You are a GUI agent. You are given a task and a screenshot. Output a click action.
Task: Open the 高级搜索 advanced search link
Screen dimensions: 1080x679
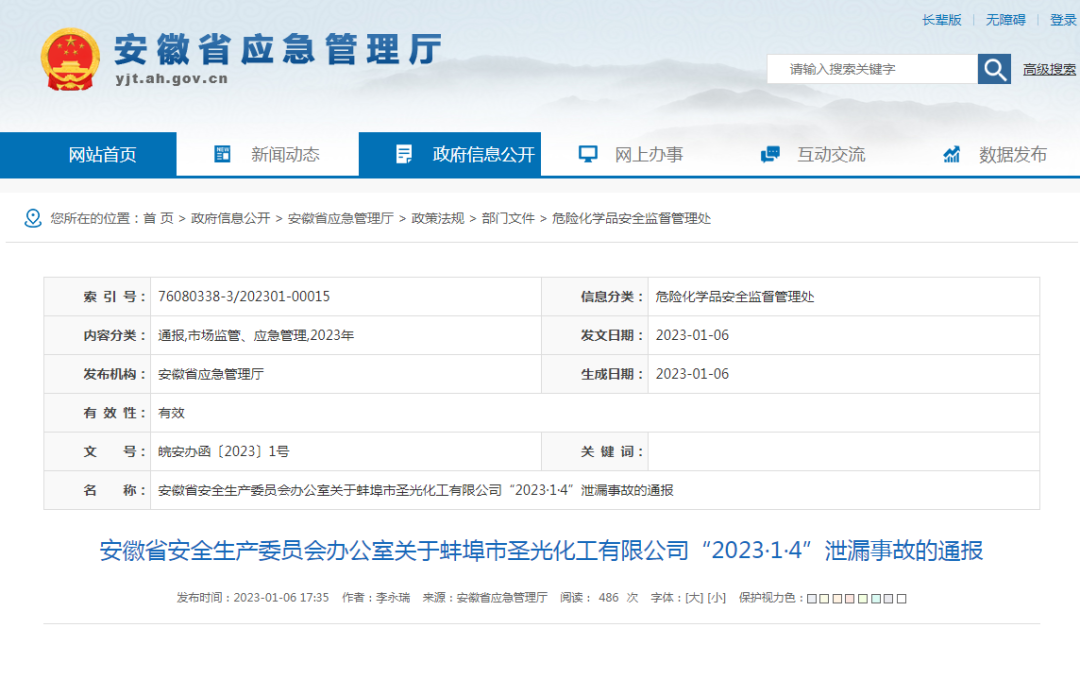pyautogui.click(x=1049, y=70)
